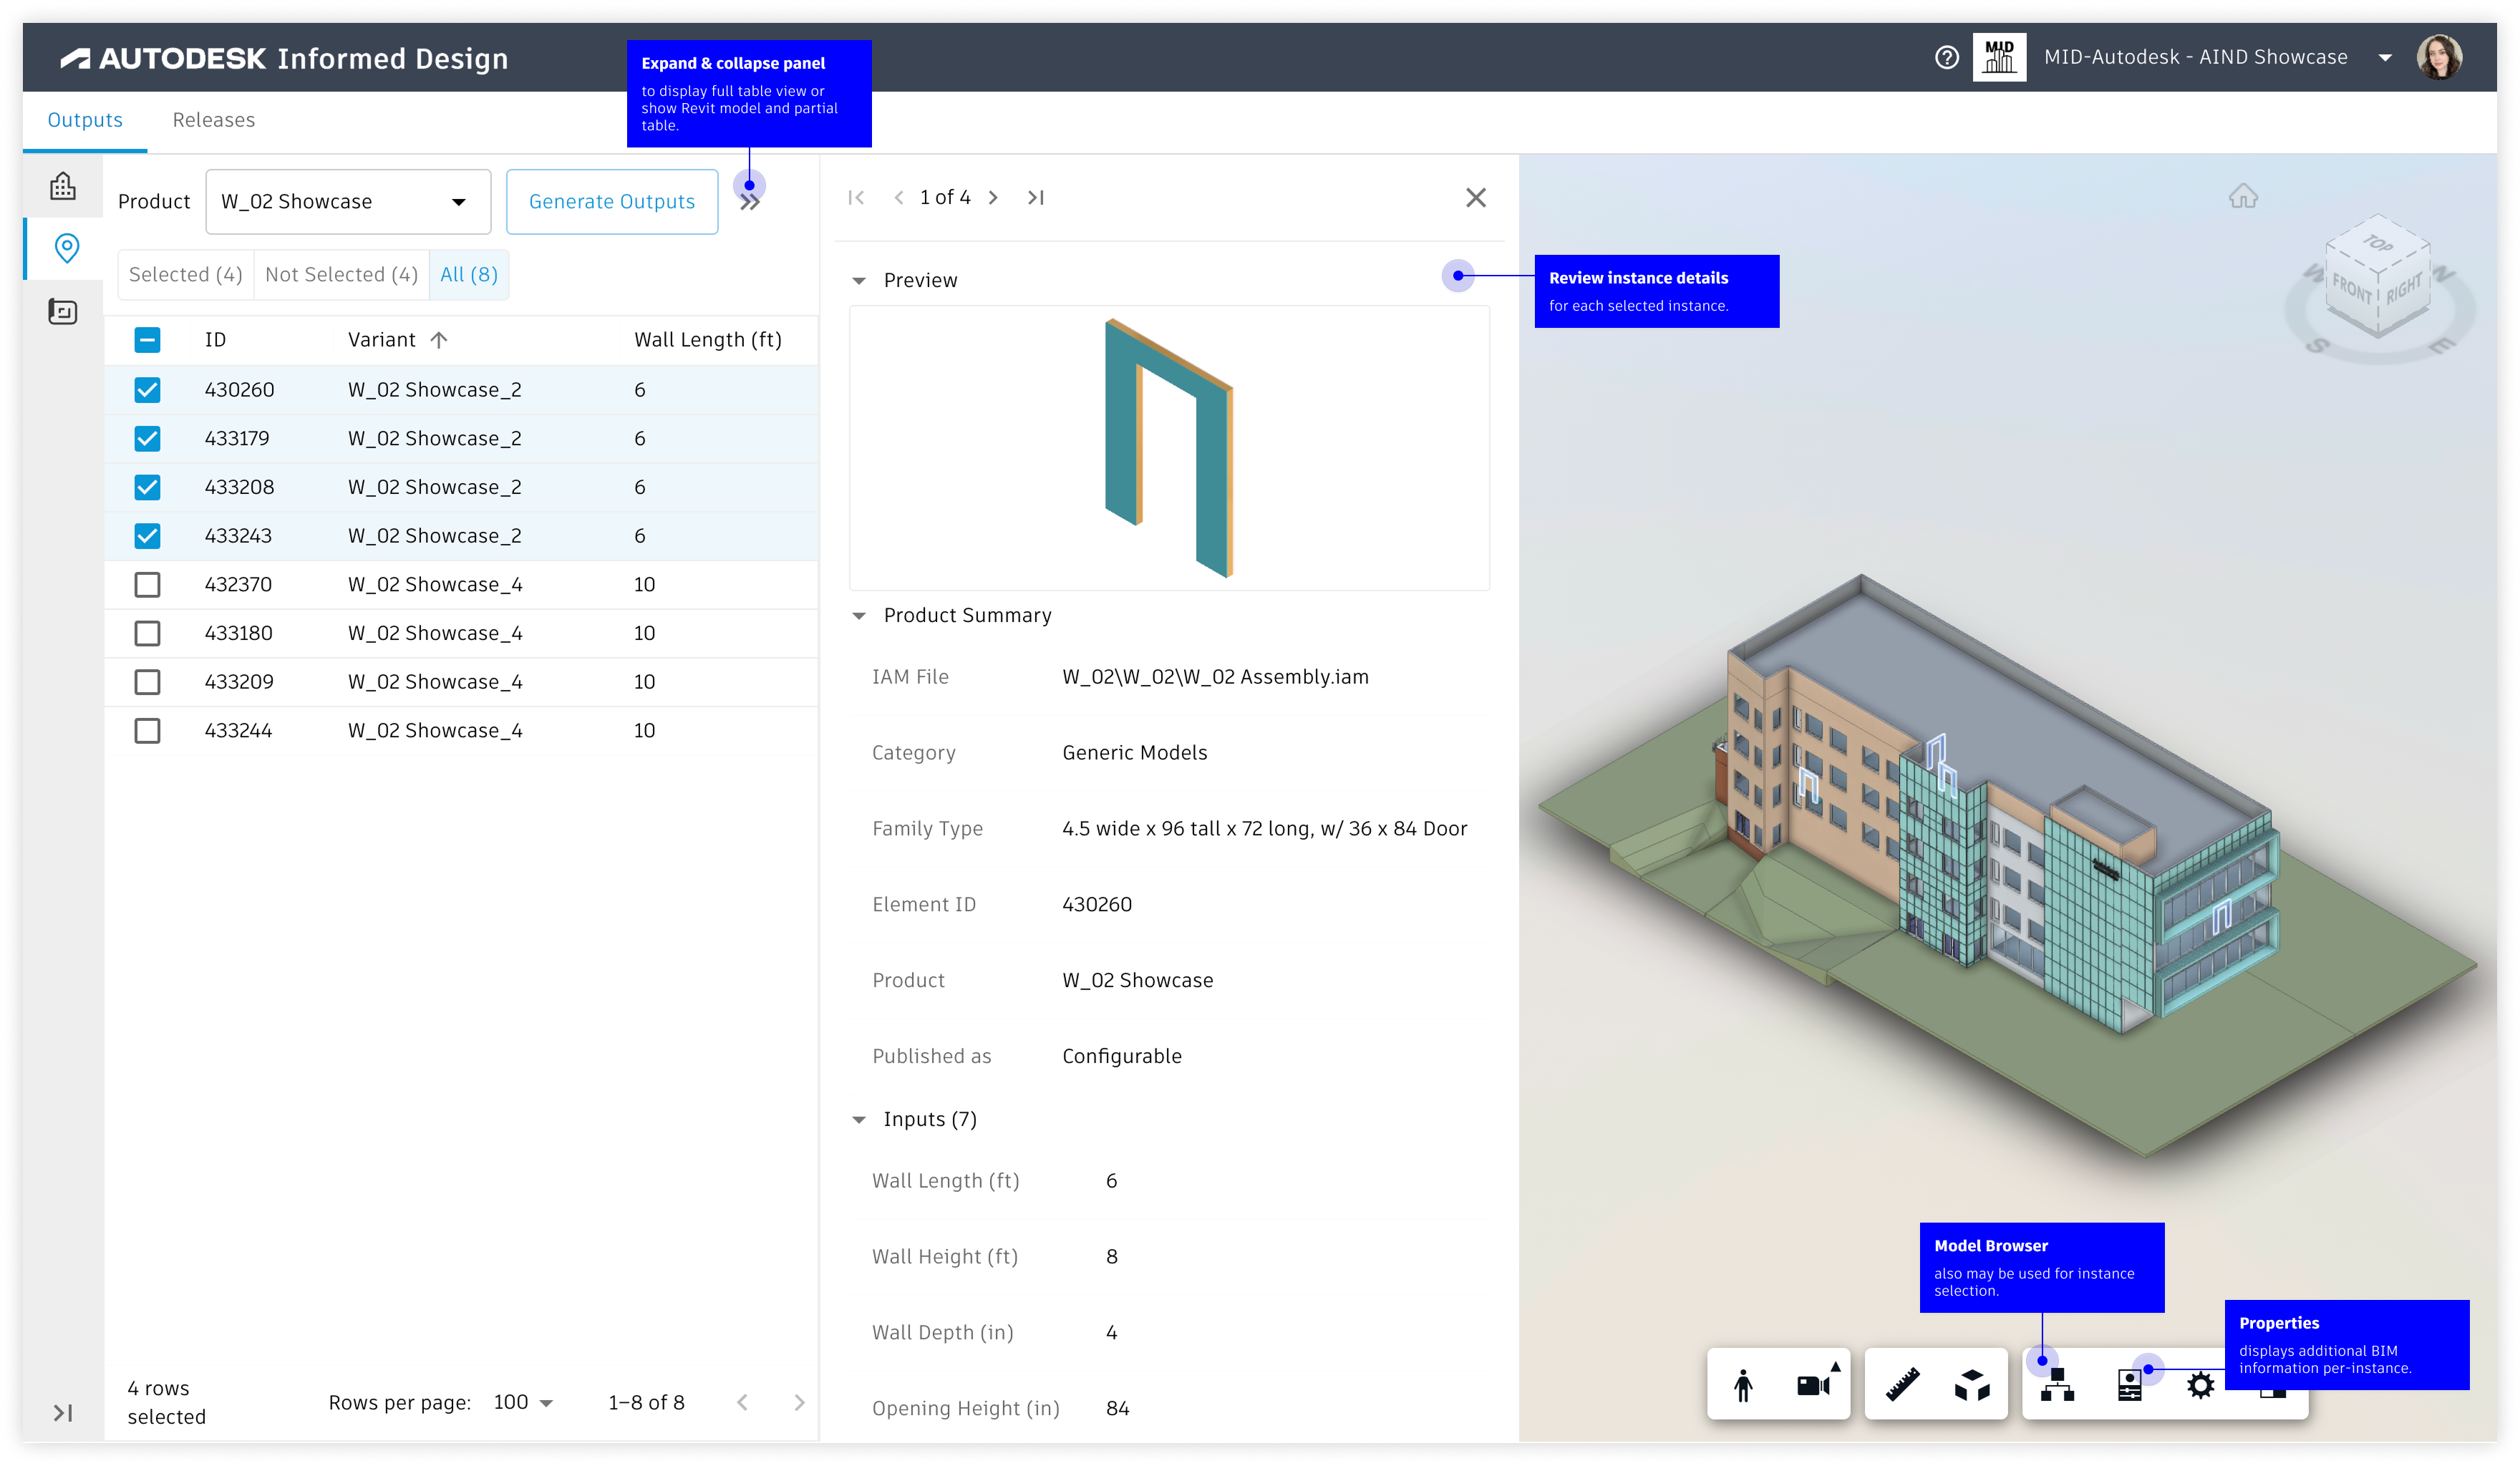Screen dimensions: 2520x1466
Task: Check the row with ID 432370
Action: (147, 584)
